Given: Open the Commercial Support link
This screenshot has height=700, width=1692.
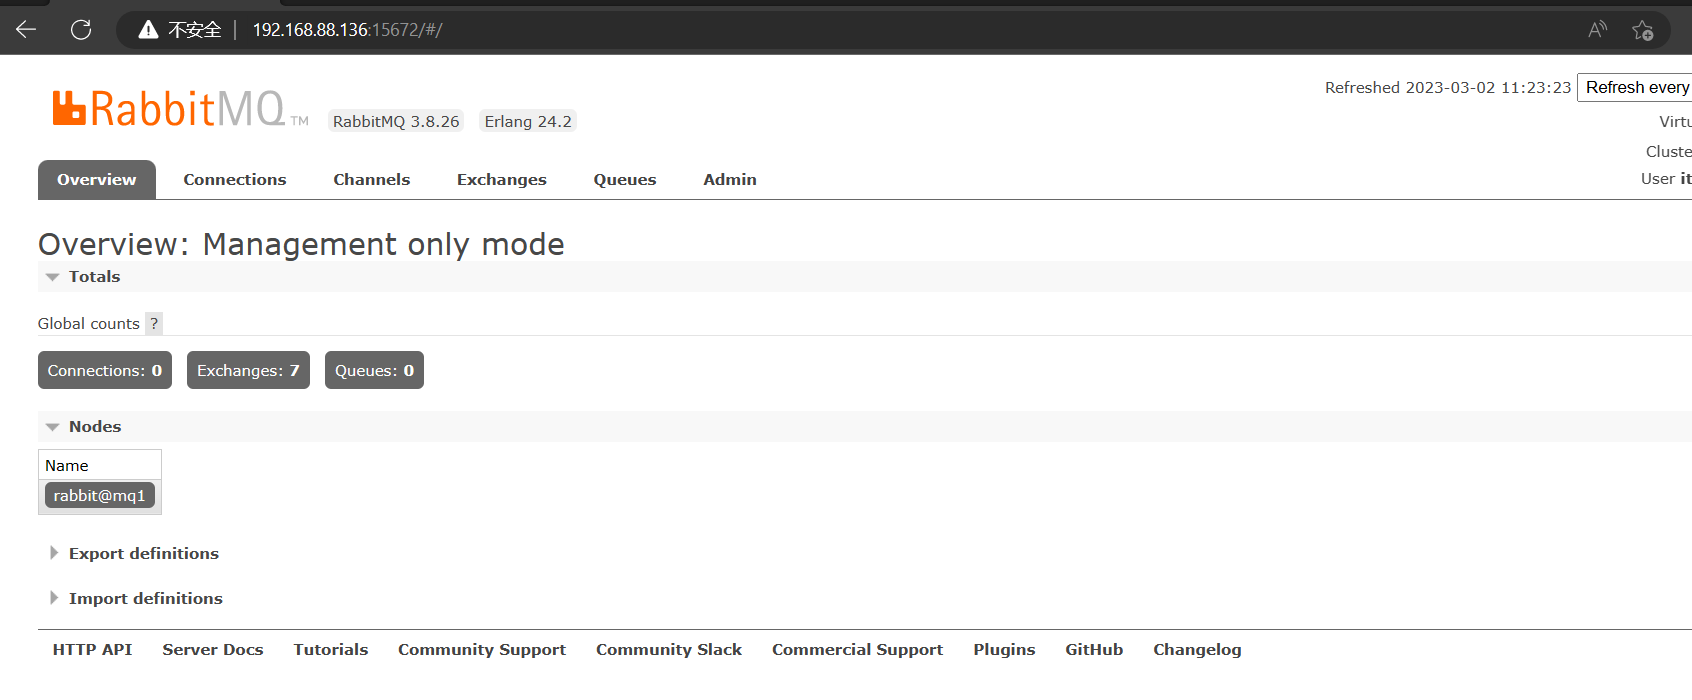Looking at the screenshot, I should [857, 650].
